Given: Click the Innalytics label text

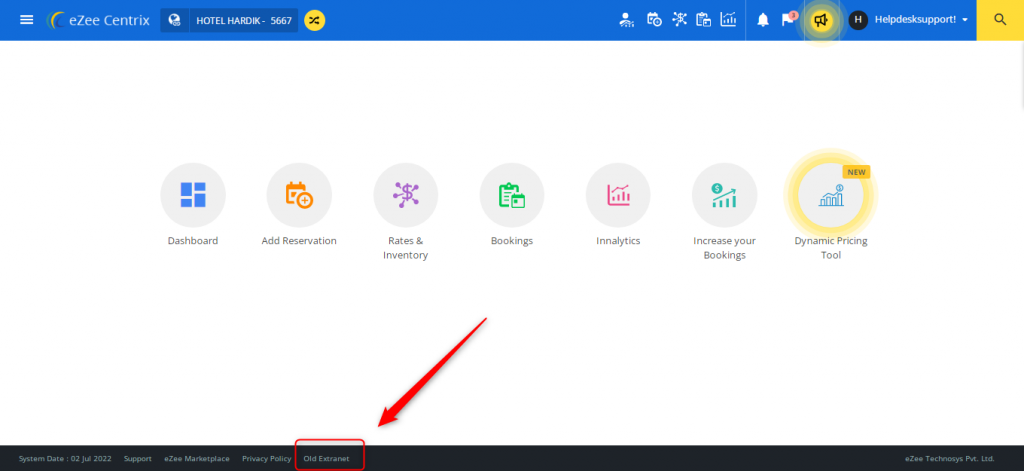Looking at the screenshot, I should [x=618, y=240].
